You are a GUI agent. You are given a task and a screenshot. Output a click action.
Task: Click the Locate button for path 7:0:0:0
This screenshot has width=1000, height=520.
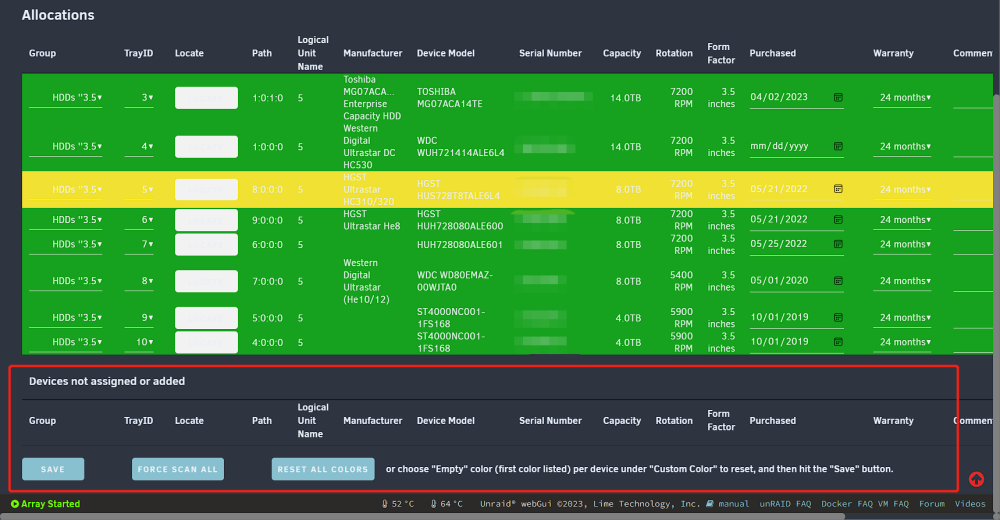point(206,281)
